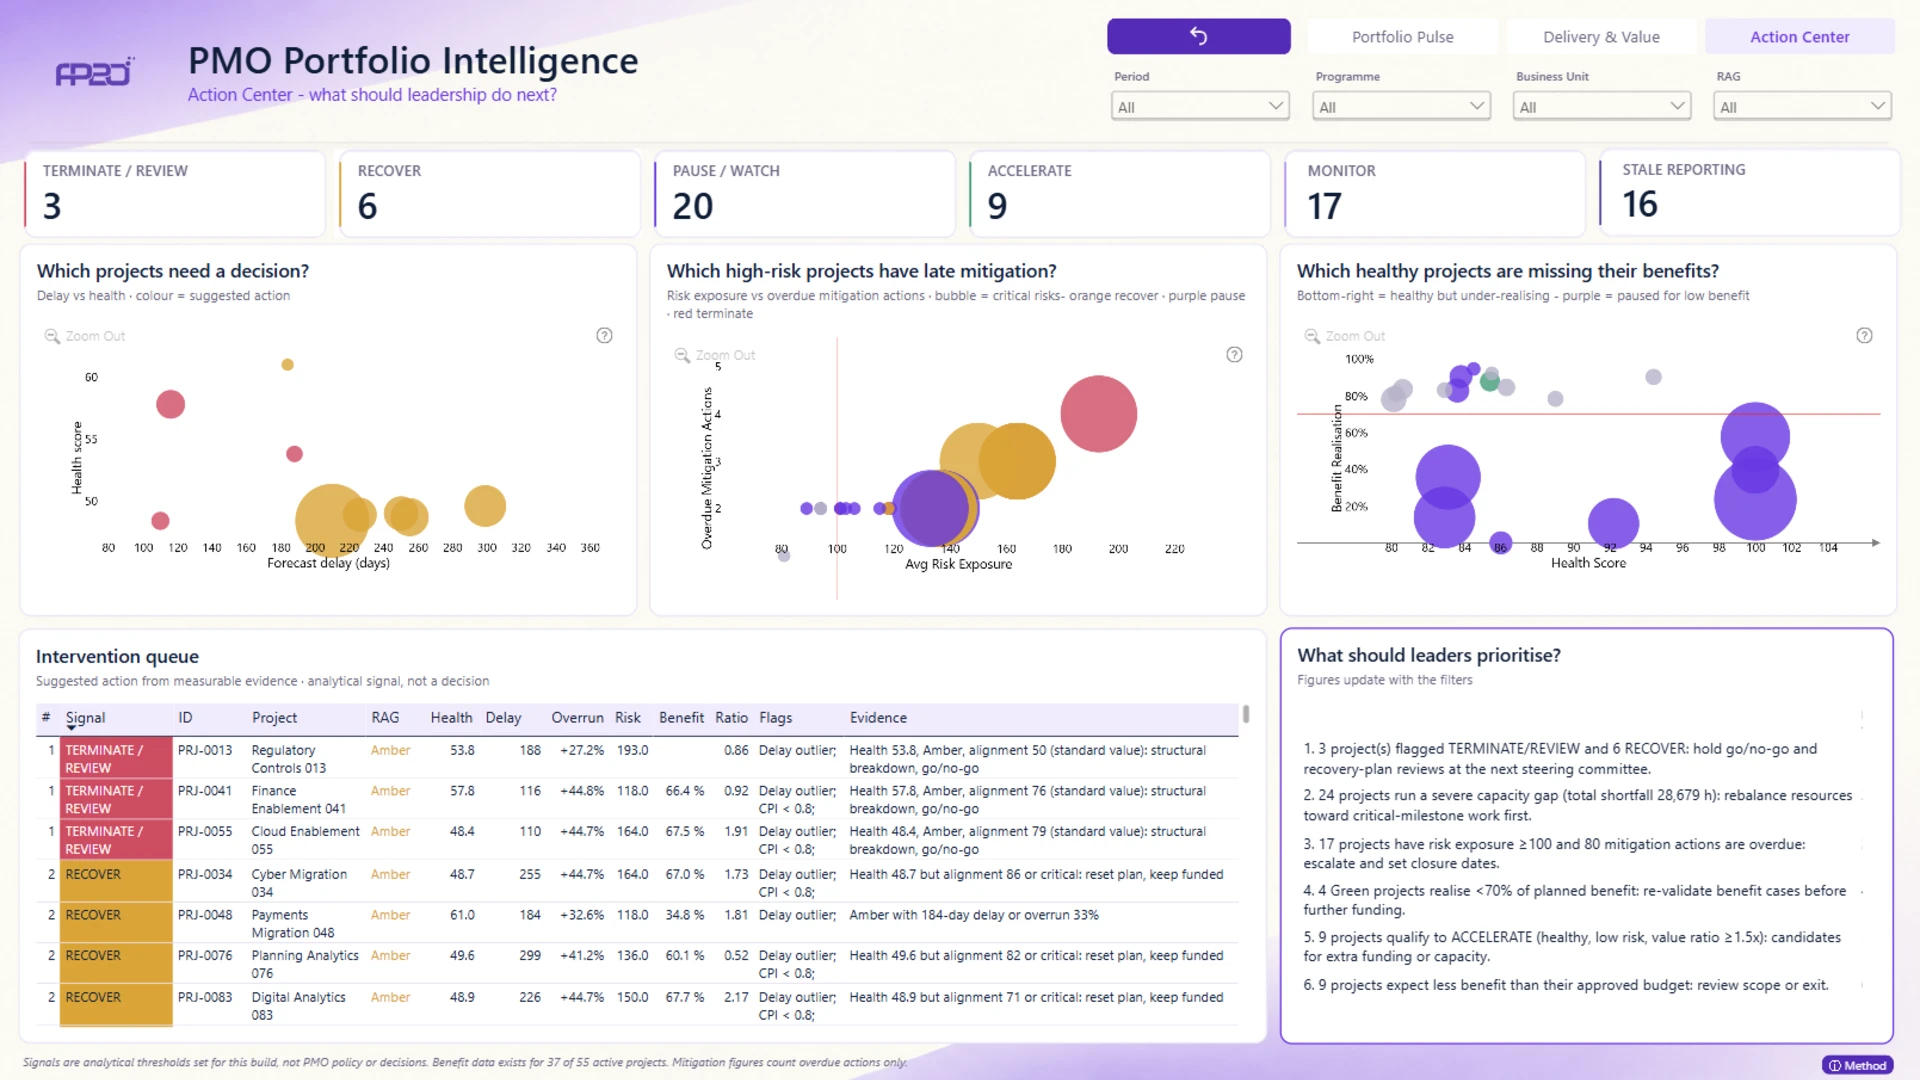This screenshot has width=1920, height=1080.
Task: Select the Action Center tab
Action: point(1799,37)
